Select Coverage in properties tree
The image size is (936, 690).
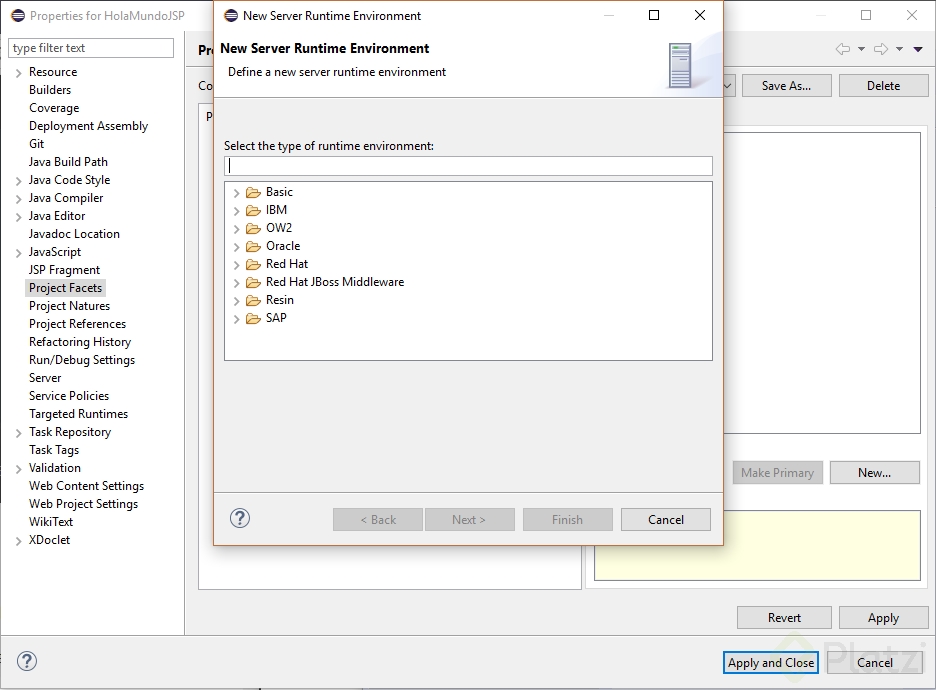pyautogui.click(x=54, y=107)
